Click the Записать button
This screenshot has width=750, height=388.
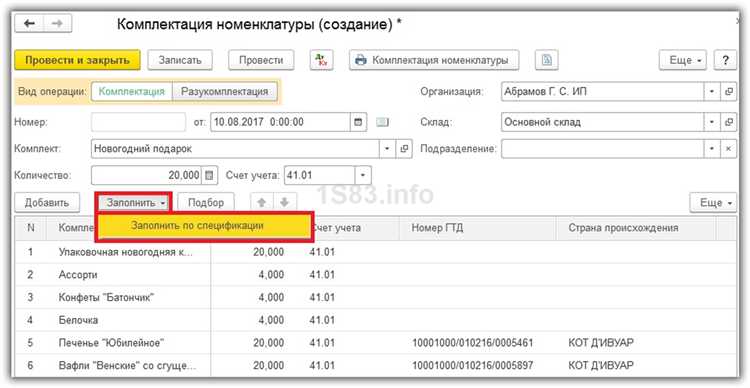[180, 60]
